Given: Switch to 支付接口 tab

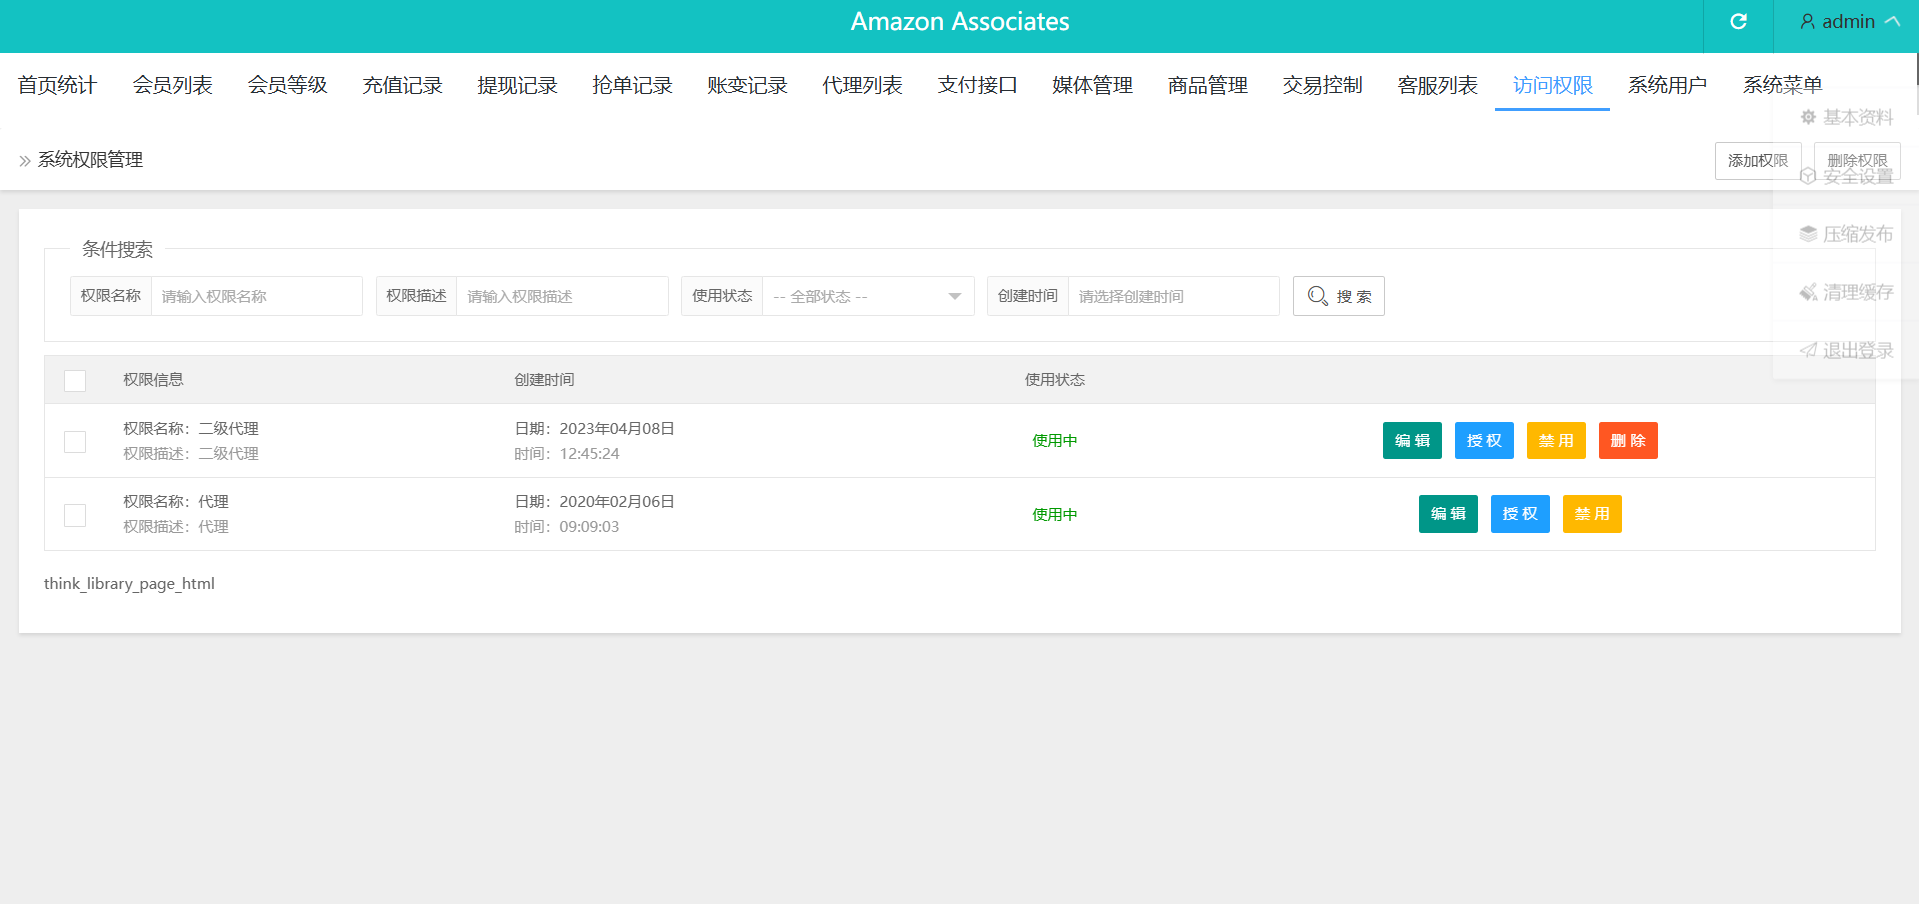Looking at the screenshot, I should click(977, 85).
